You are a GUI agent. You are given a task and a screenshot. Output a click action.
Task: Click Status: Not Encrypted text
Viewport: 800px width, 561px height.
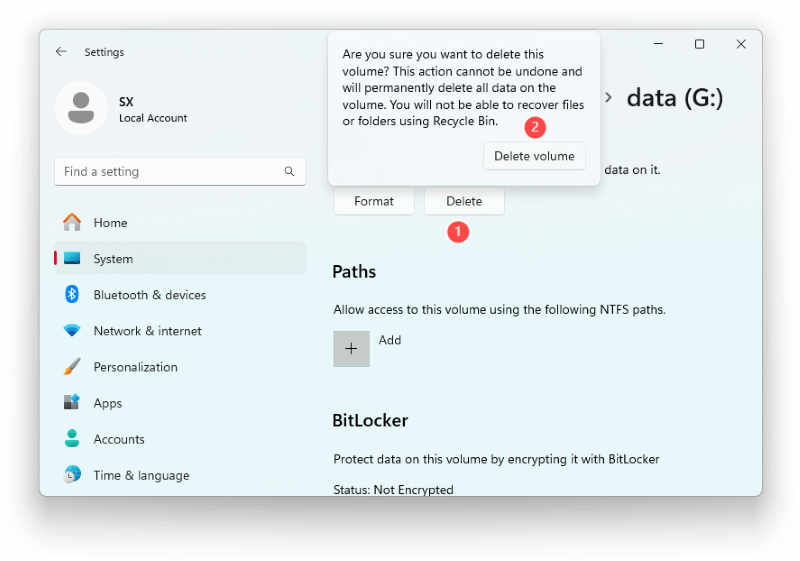pos(393,490)
